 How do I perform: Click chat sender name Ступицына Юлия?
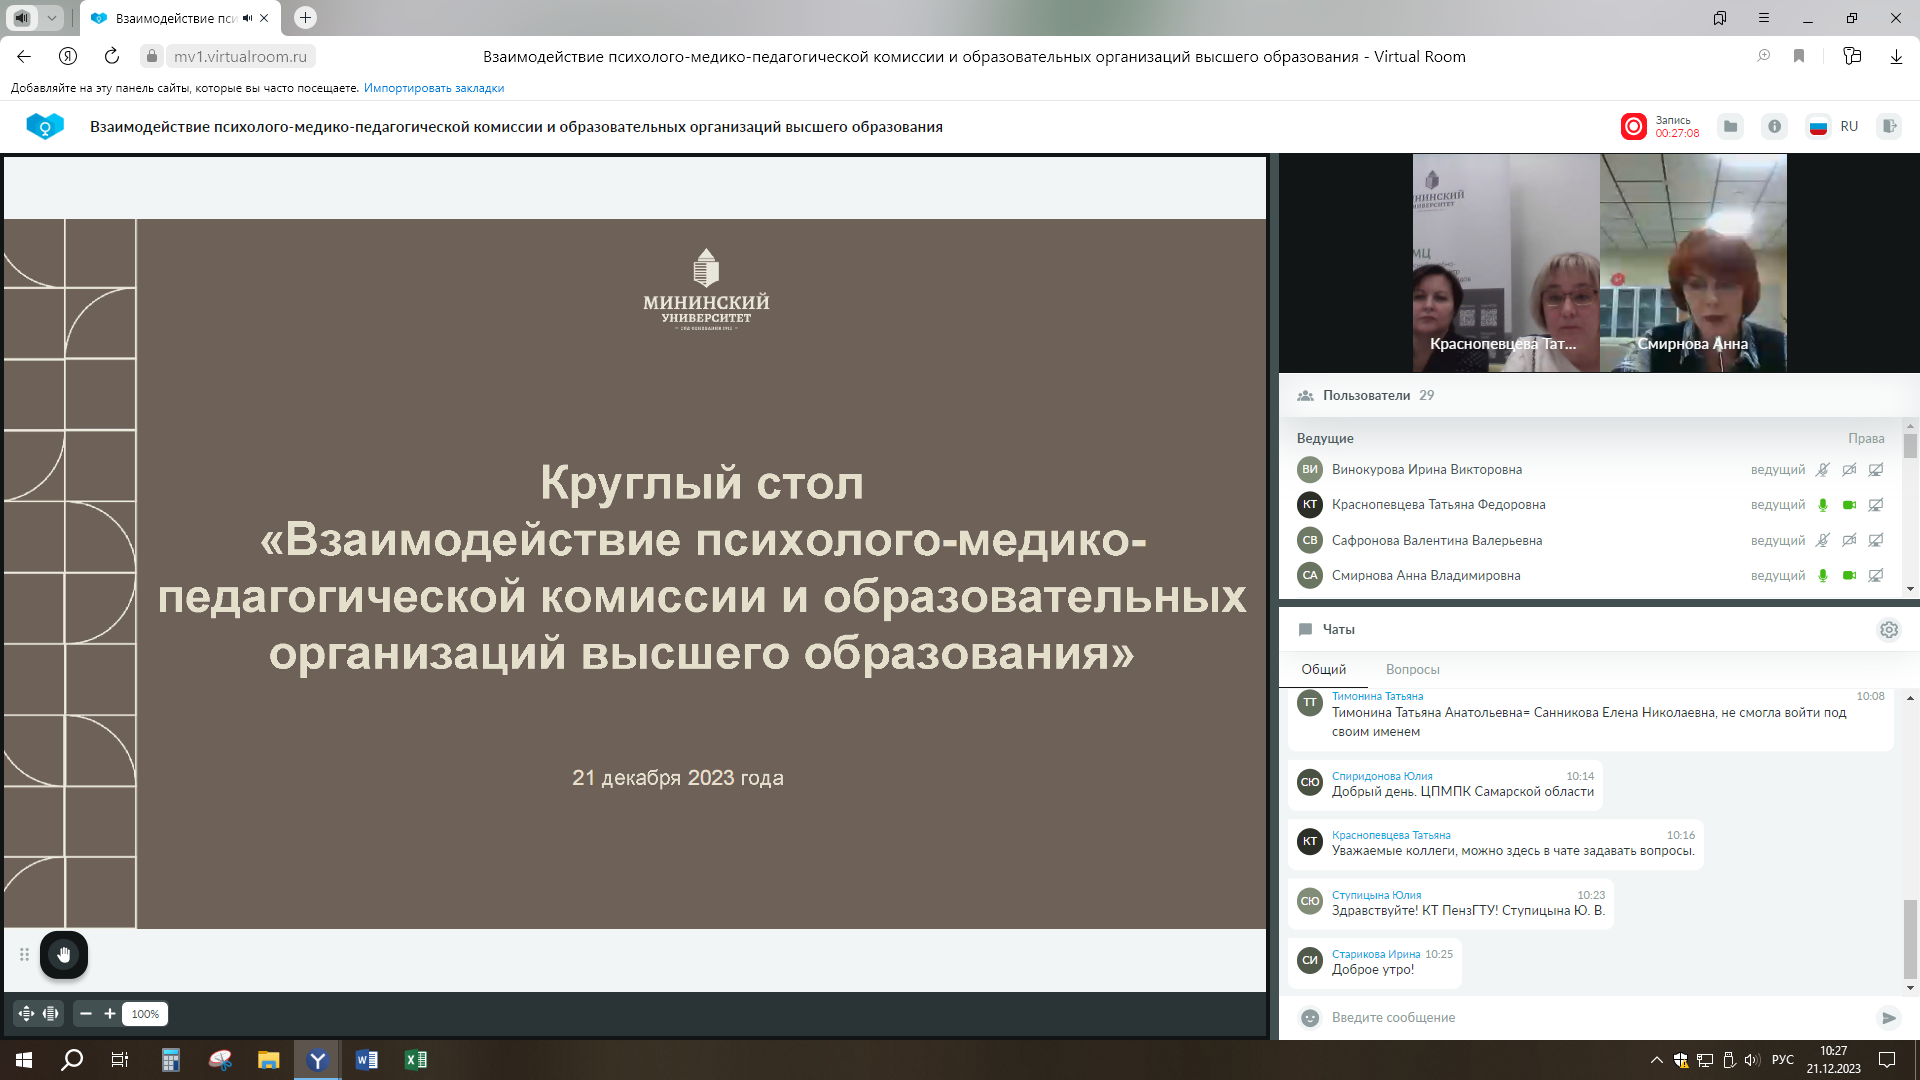click(x=1376, y=896)
